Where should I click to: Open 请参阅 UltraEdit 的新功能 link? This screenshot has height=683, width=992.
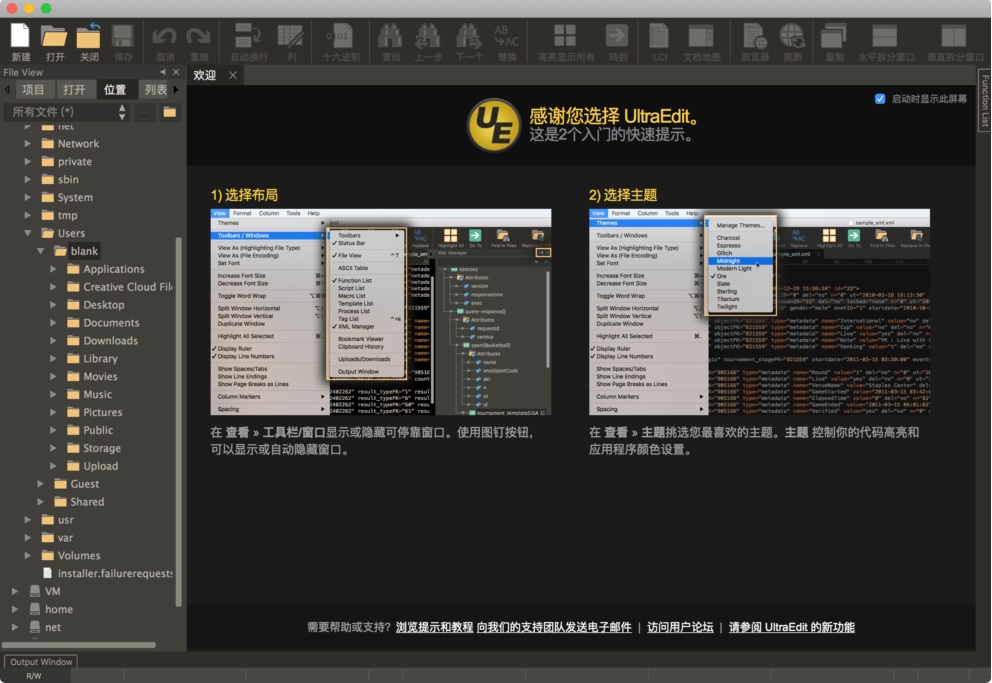pos(791,627)
